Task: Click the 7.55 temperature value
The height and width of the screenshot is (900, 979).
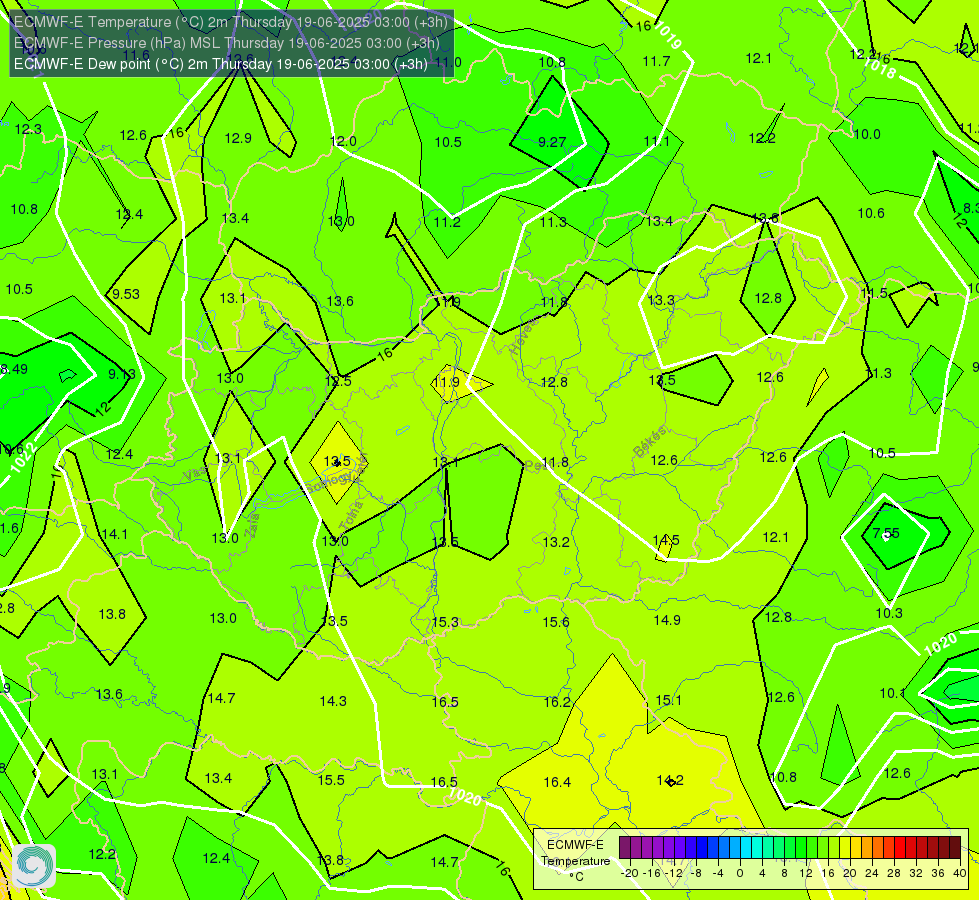Action: tap(886, 533)
